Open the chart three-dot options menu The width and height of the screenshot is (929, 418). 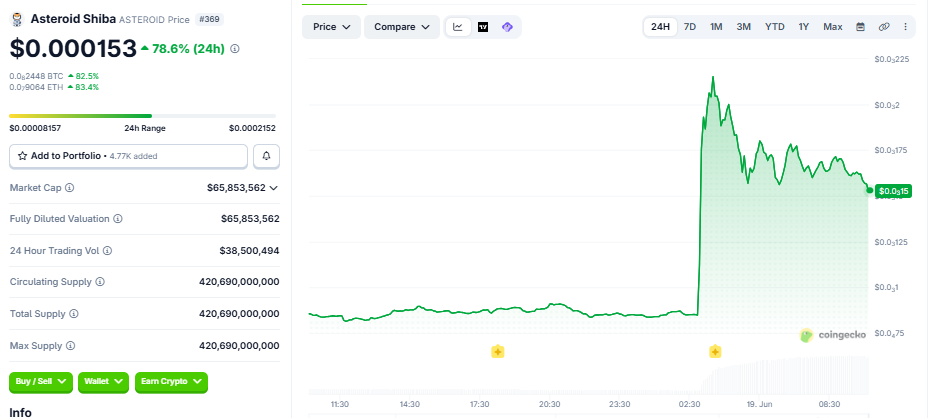(905, 27)
